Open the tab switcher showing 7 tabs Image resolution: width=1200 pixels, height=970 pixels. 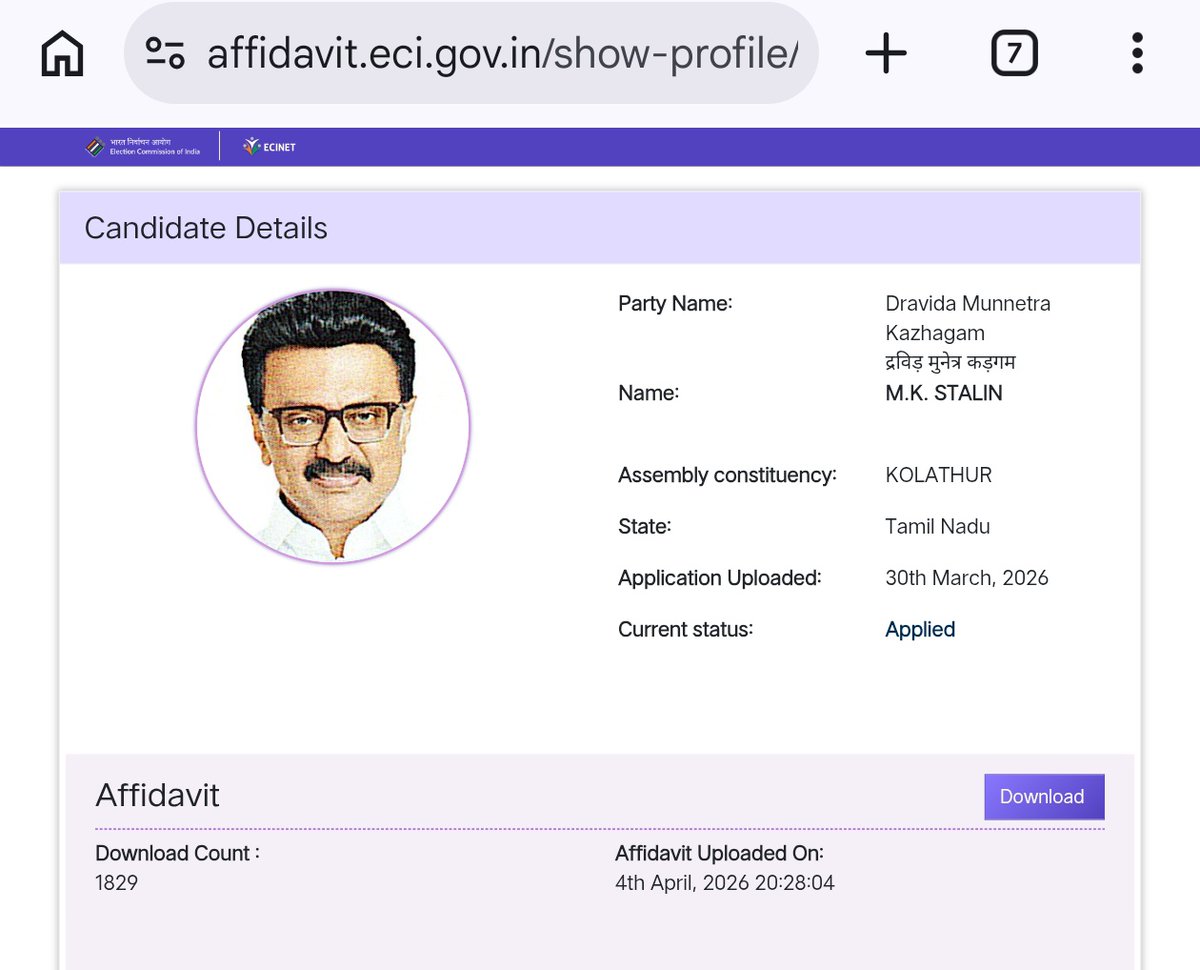click(1014, 53)
